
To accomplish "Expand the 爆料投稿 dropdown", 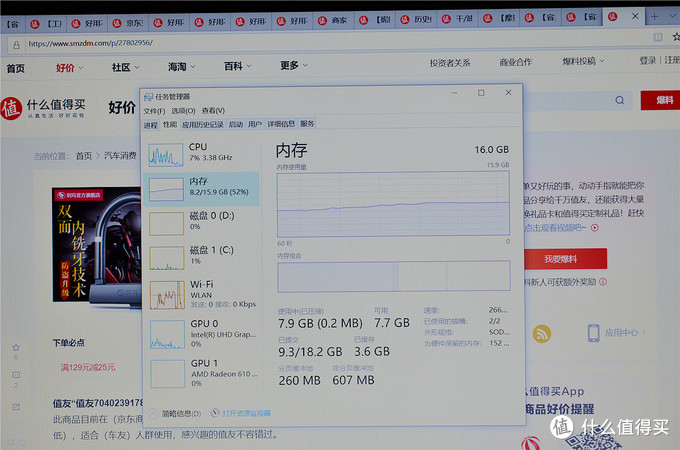I will click(583, 62).
